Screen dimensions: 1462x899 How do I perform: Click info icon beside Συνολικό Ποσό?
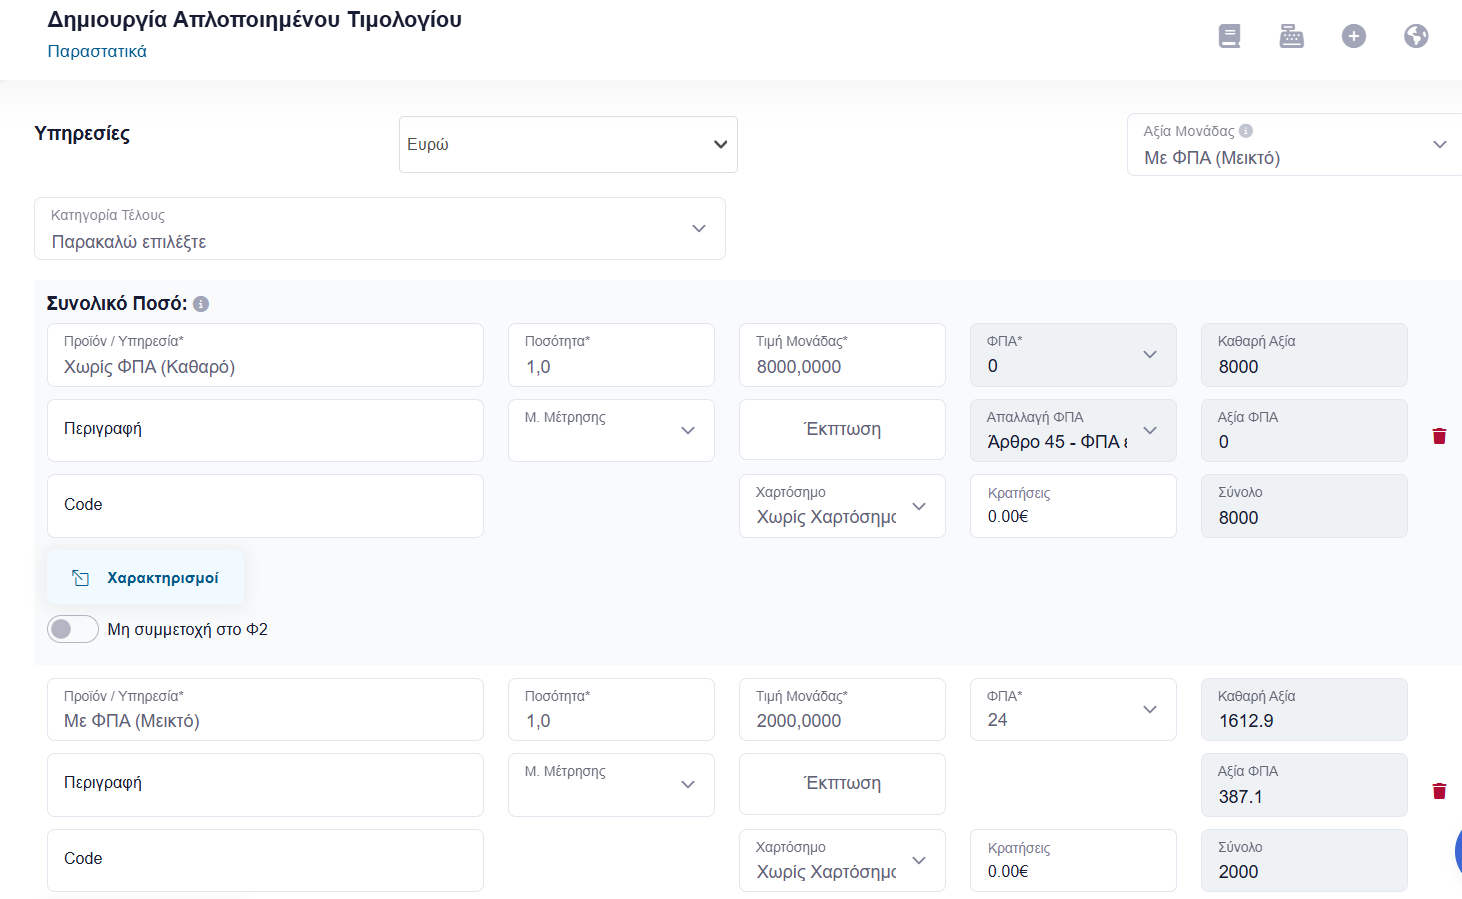point(201,304)
